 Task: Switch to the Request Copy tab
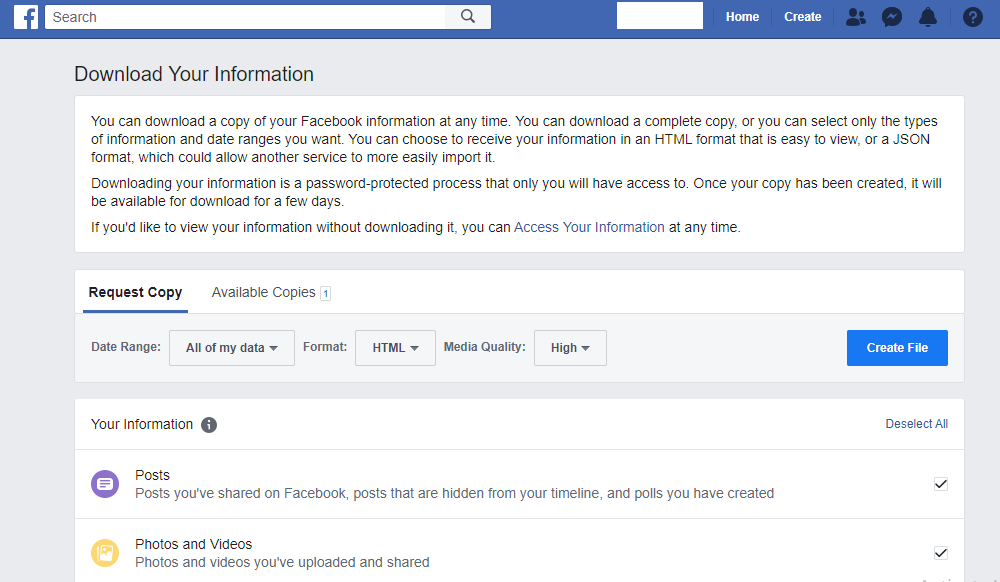tap(135, 293)
